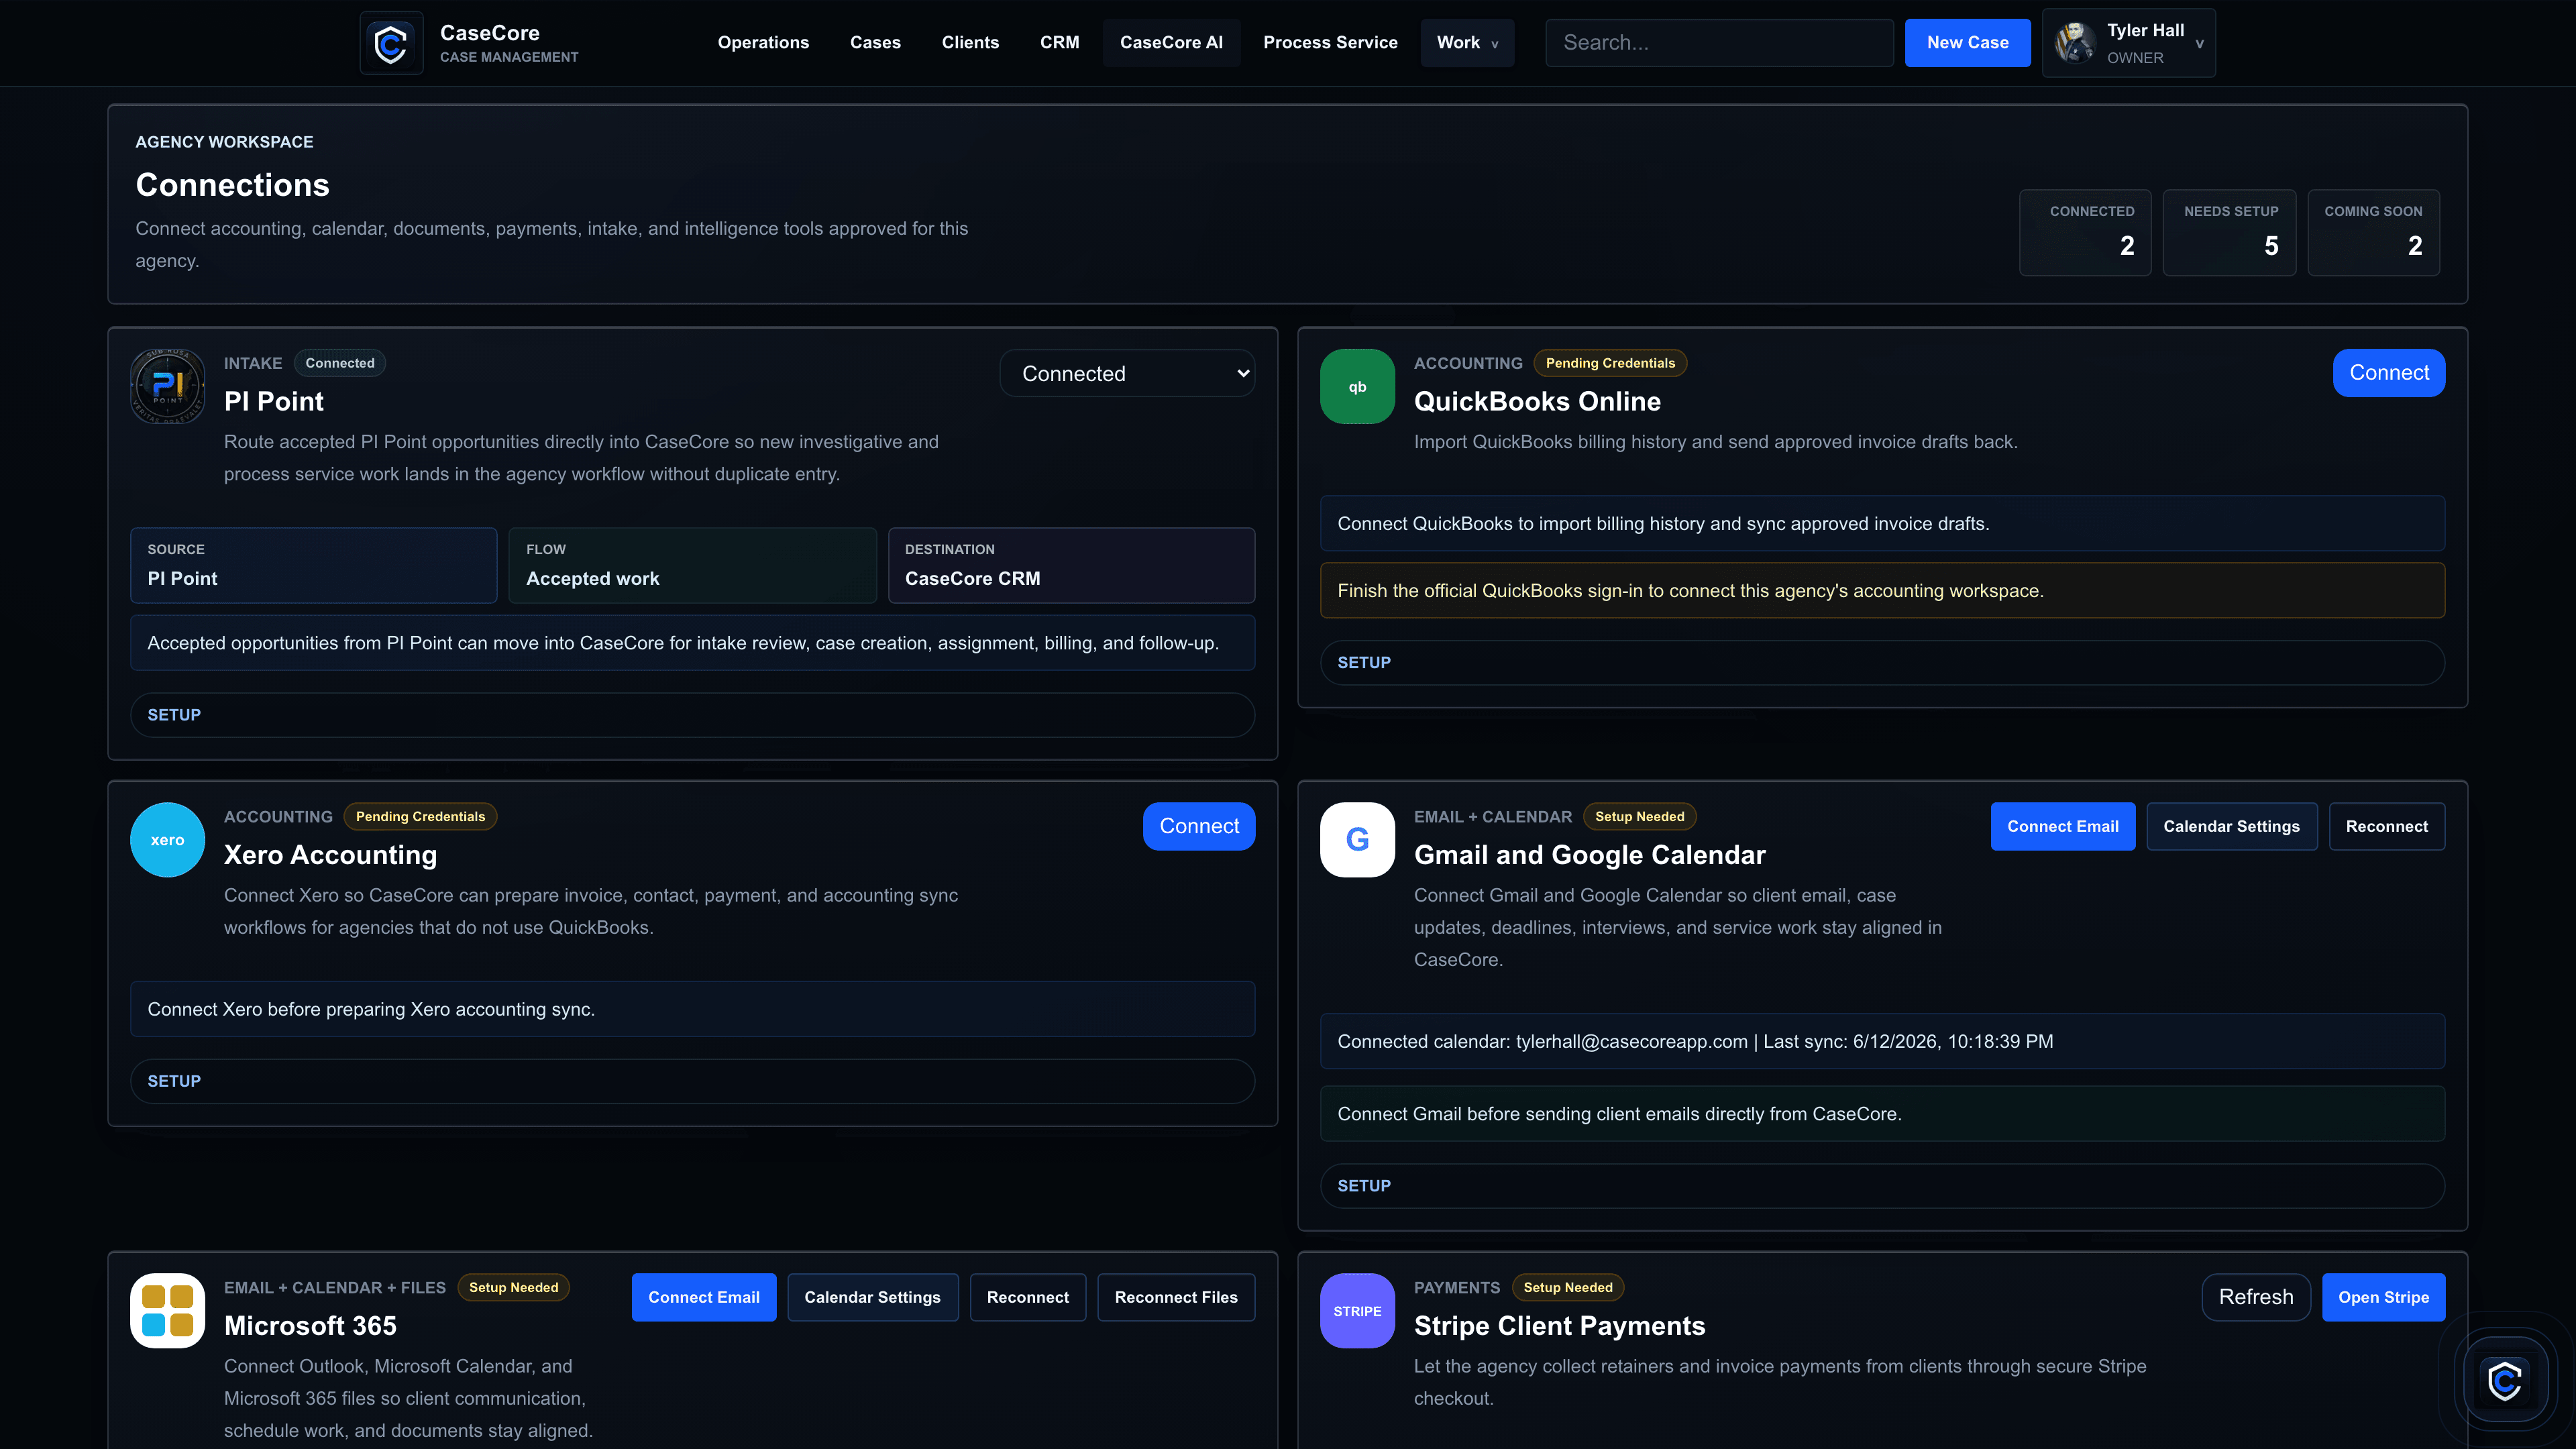The image size is (2576, 1449).
Task: Click the Microsoft 365 title
Action: click(x=310, y=1326)
